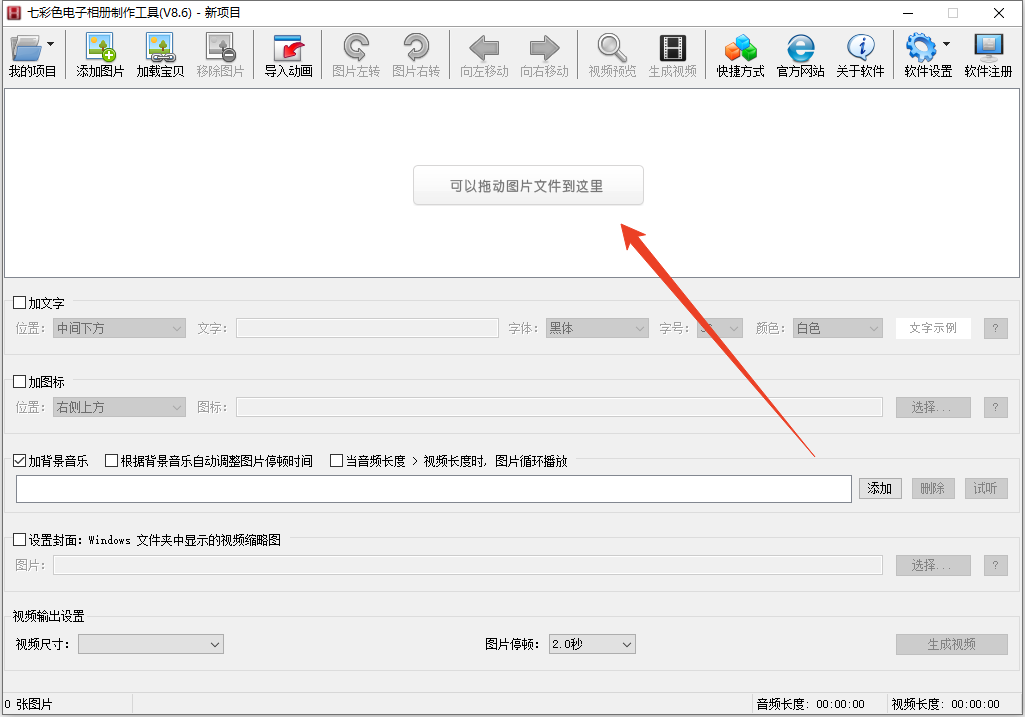
Task: Open the 软件设置 dropdown arrow menu
Action: point(946,44)
